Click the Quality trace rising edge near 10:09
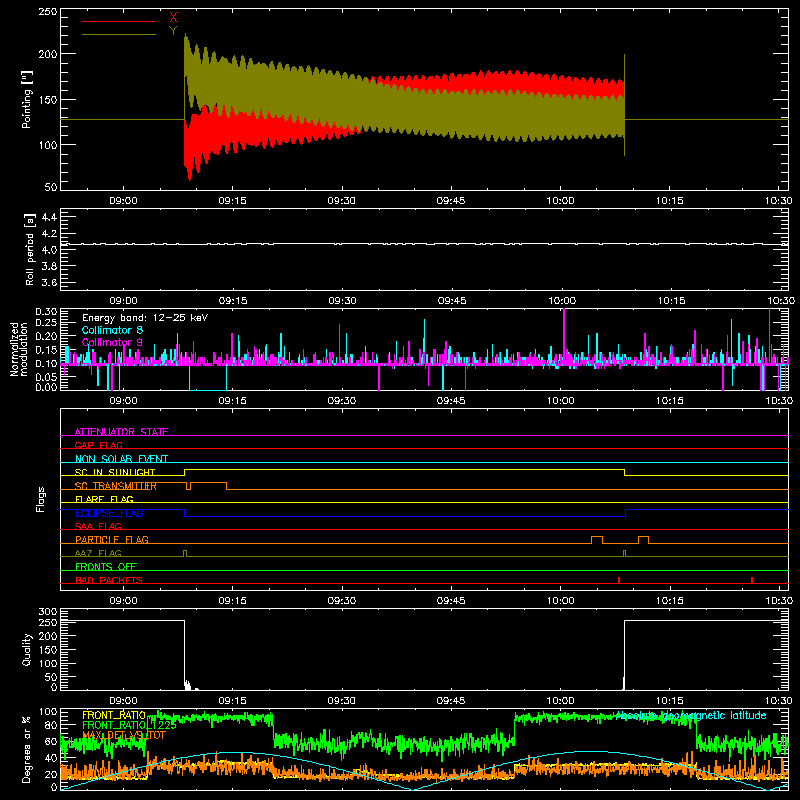 (624, 655)
